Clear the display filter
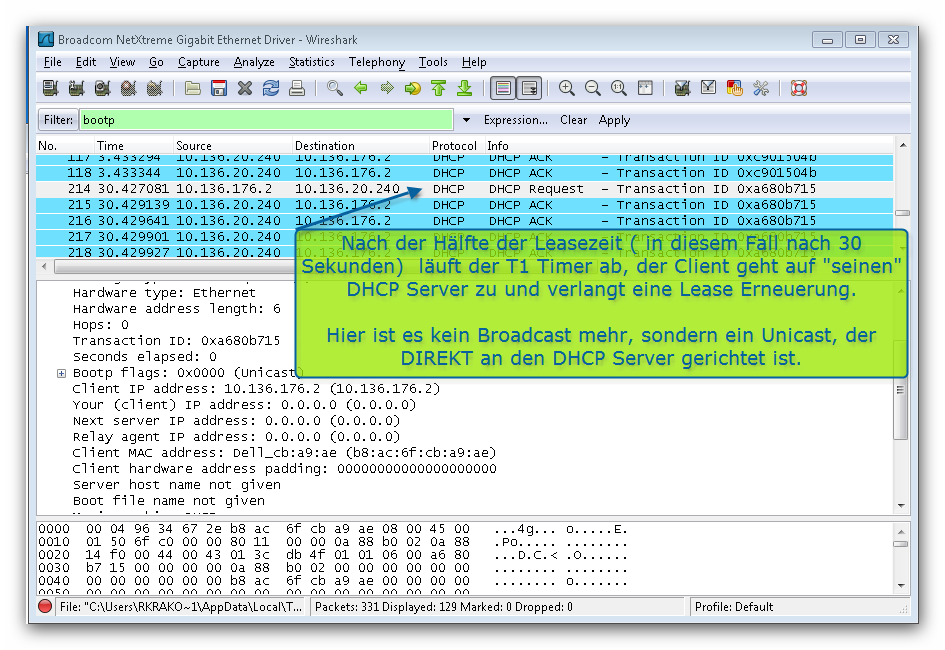Screen dimensions: 945x650 (573, 120)
